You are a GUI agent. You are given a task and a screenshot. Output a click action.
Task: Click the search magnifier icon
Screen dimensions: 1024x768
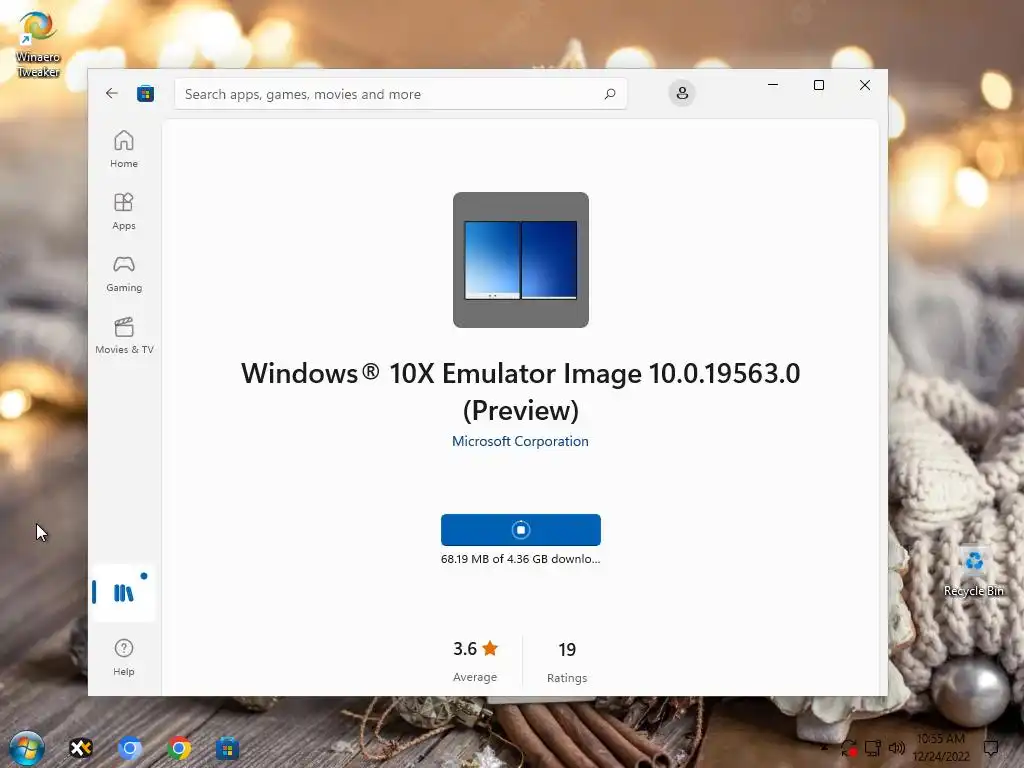609,94
